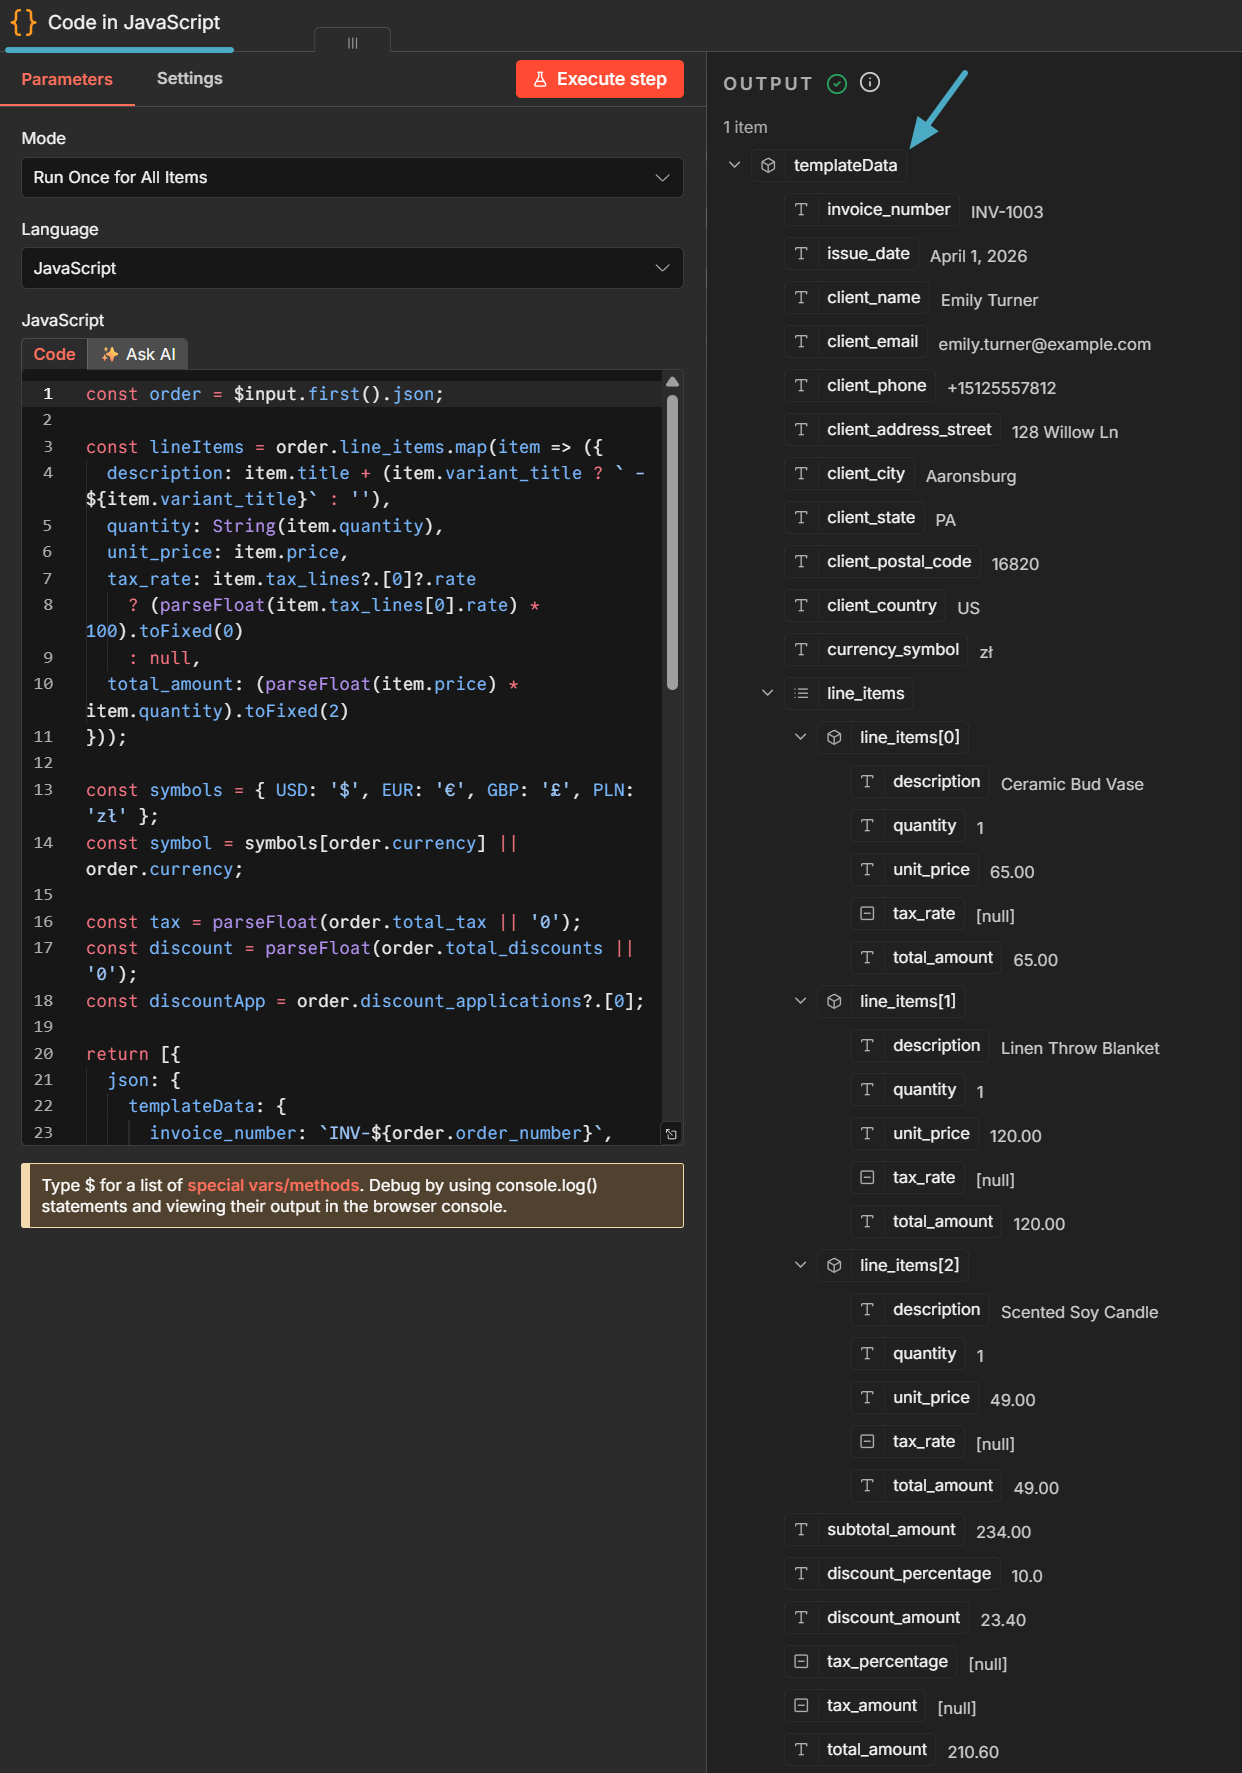This screenshot has height=1773, width=1242.
Task: Click the value 'emily.turner@example.com'
Action: [x=1045, y=344]
